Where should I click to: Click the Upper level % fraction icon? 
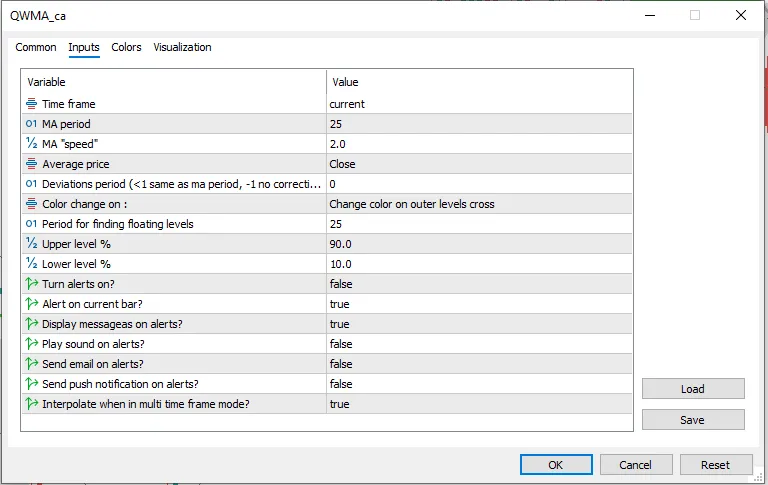(x=31, y=243)
